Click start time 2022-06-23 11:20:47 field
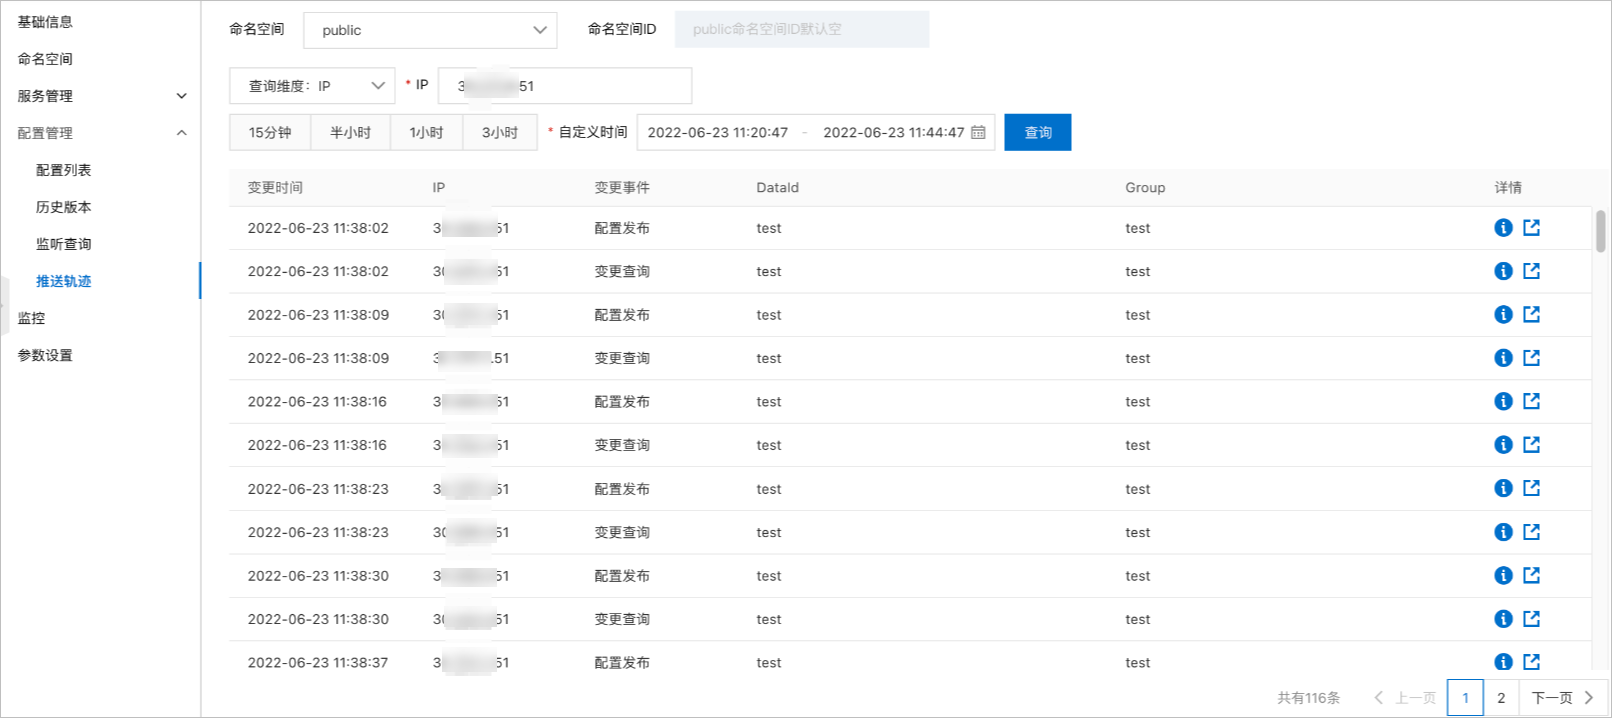 (718, 132)
